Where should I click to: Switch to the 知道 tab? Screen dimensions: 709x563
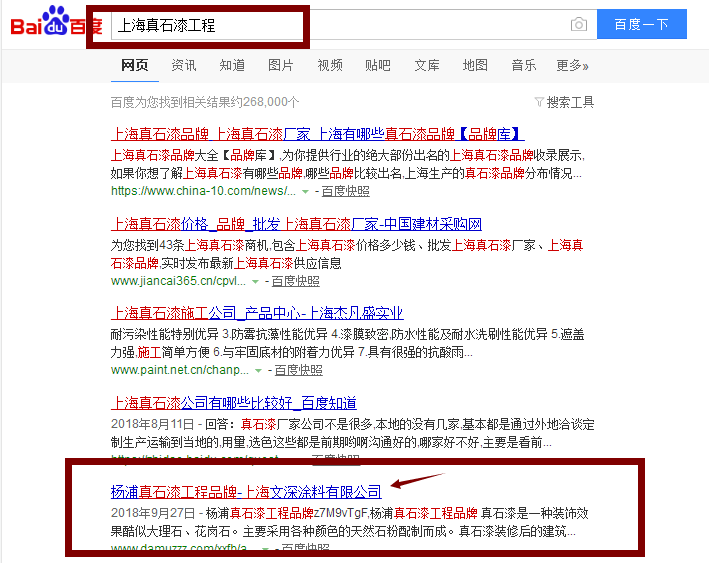232,65
